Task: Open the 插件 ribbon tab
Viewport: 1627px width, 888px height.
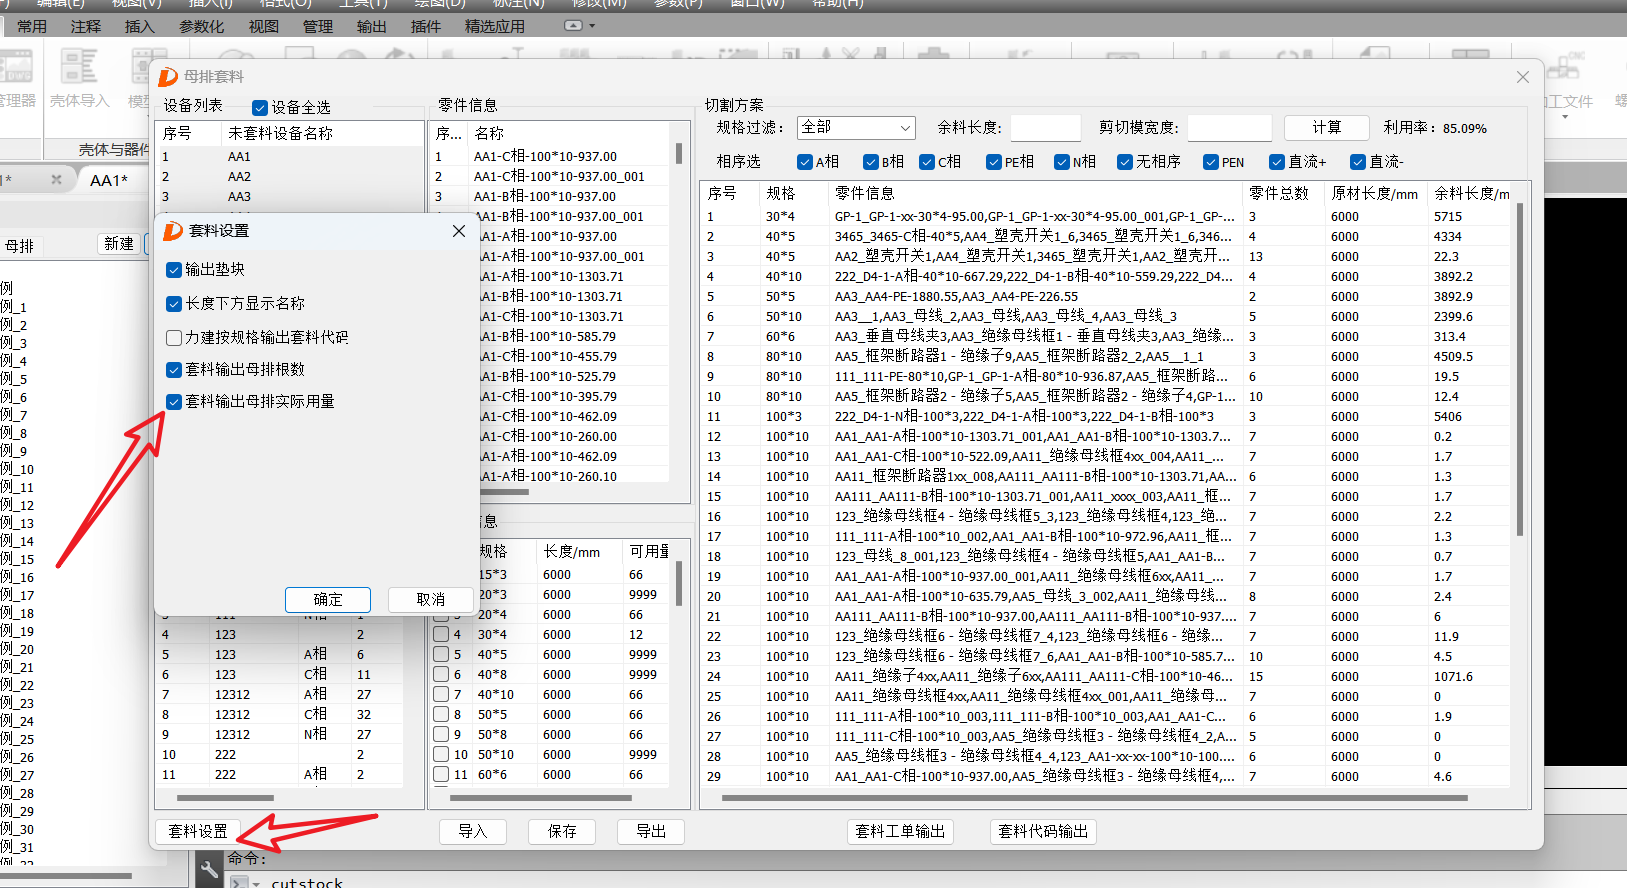Action: pos(426,26)
